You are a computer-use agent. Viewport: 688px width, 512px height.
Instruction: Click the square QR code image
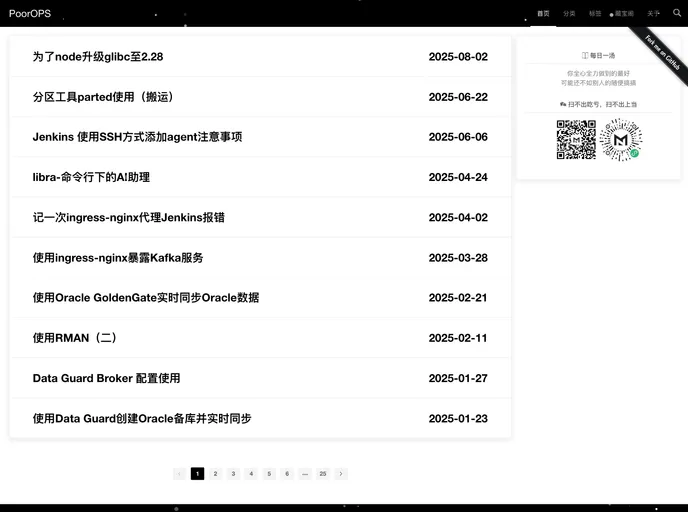point(577,140)
